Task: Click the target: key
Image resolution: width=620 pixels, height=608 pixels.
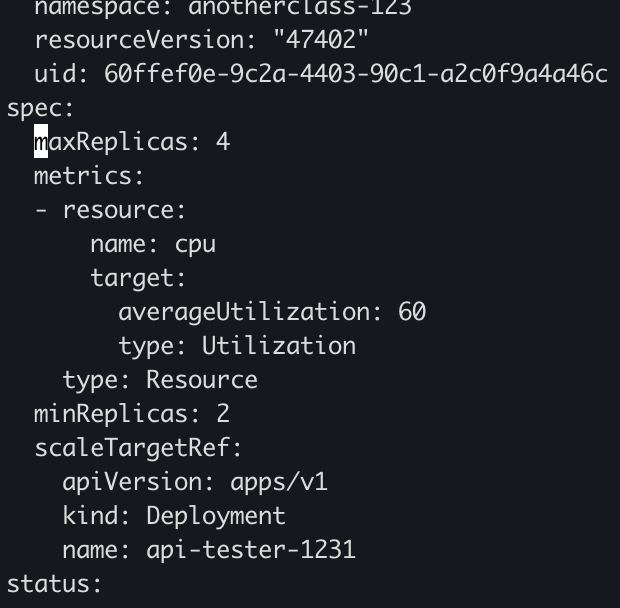Action: click(x=138, y=278)
